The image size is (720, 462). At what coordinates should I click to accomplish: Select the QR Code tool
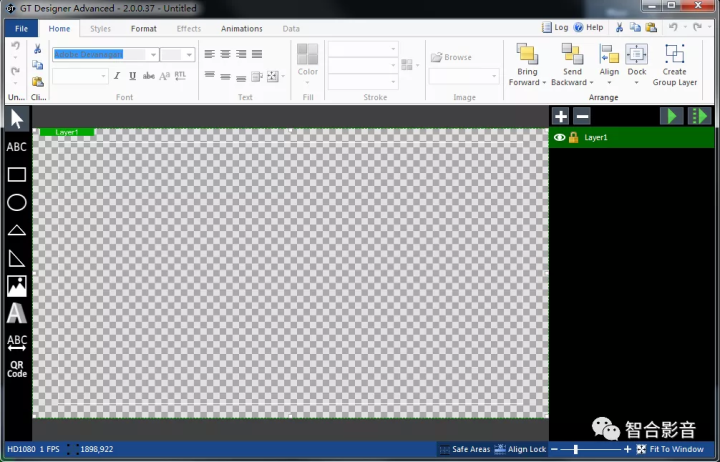(17, 369)
